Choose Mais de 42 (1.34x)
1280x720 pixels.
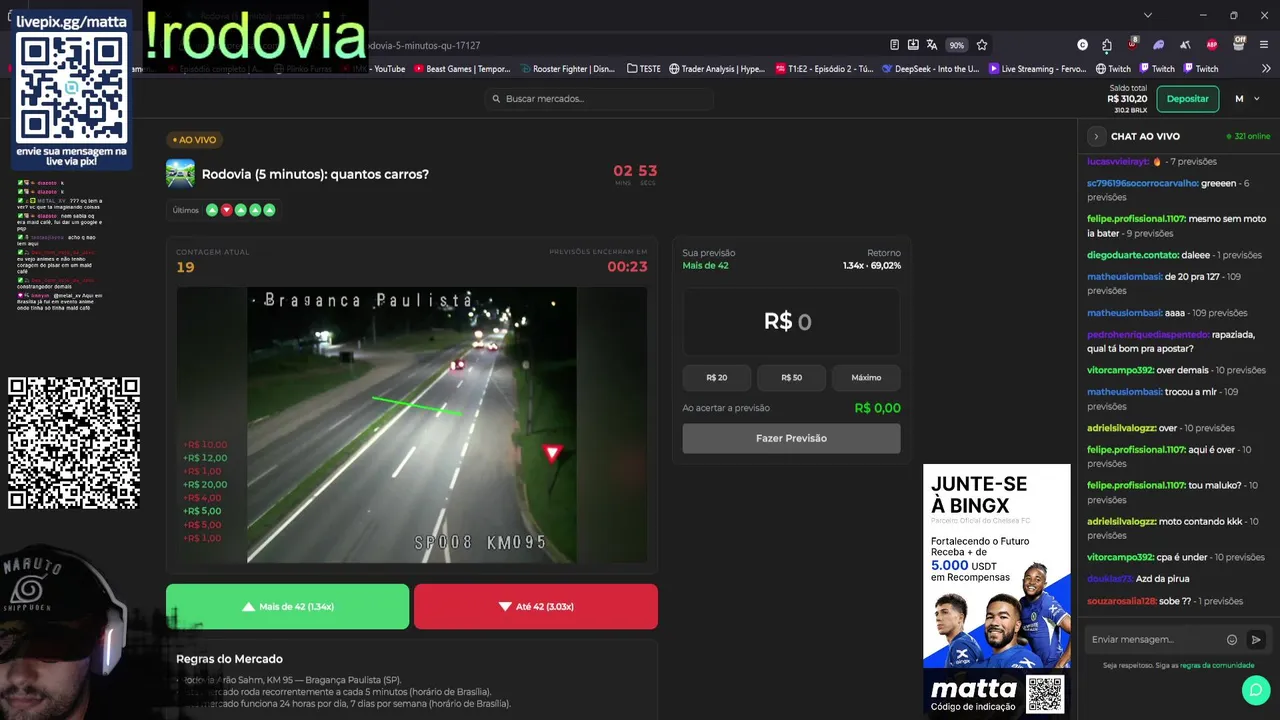(287, 606)
